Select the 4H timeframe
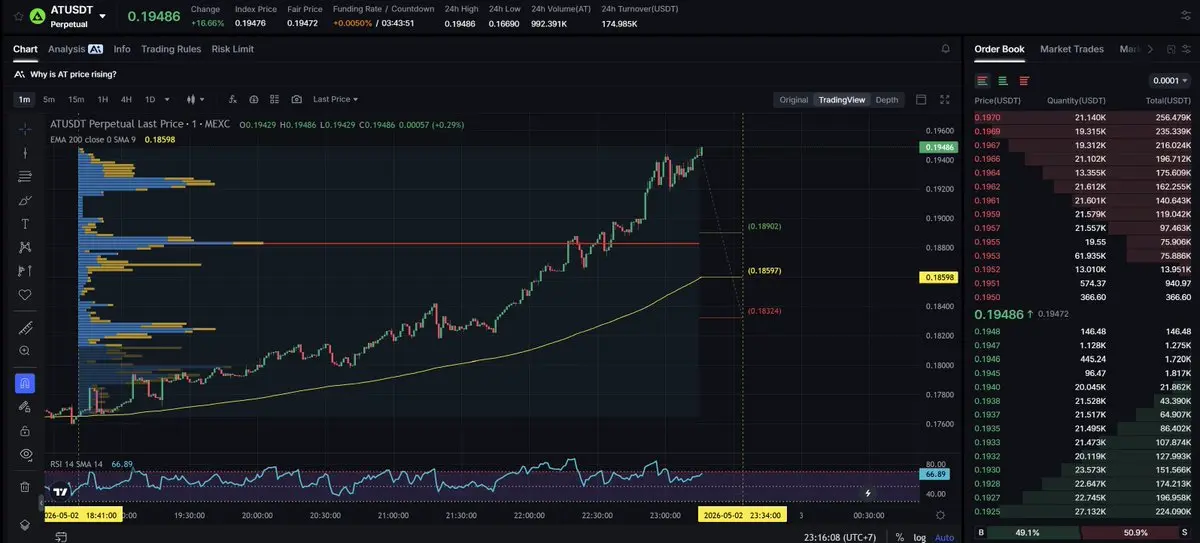This screenshot has height=543, width=1200. tap(126, 99)
